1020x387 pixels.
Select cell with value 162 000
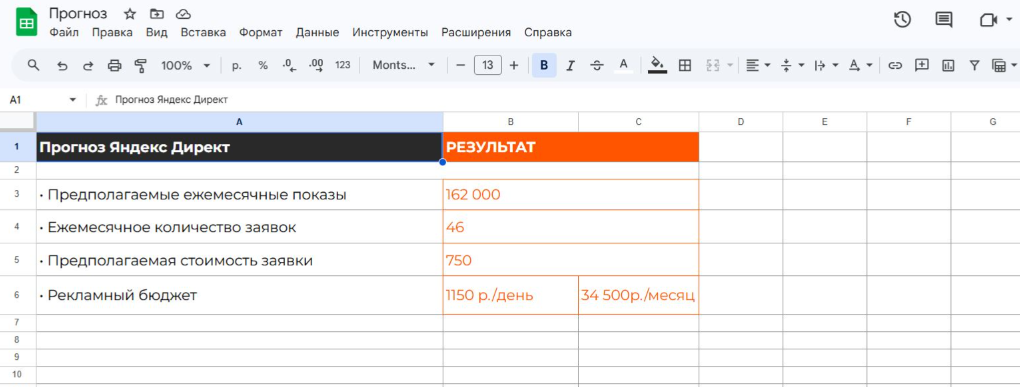571,194
